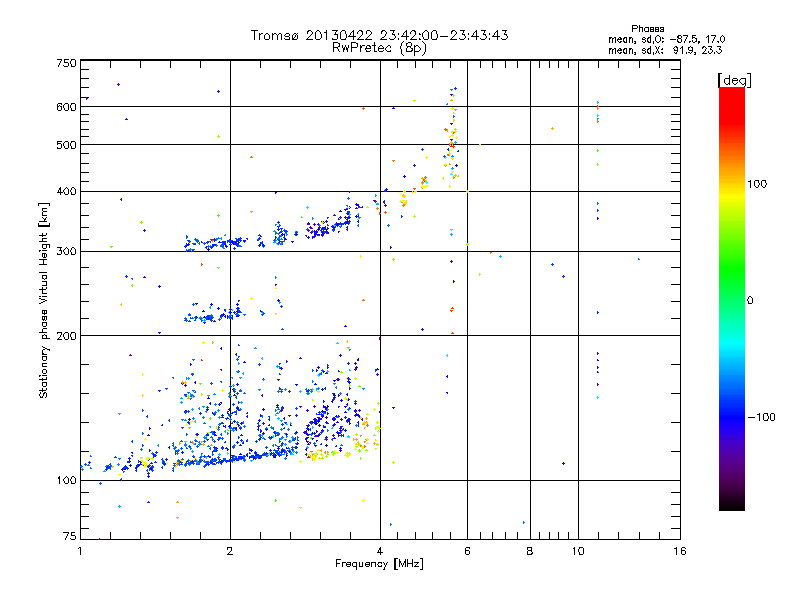Click y-axis tick label "600"
Viewport: 800px width, 600px height.
[67, 107]
